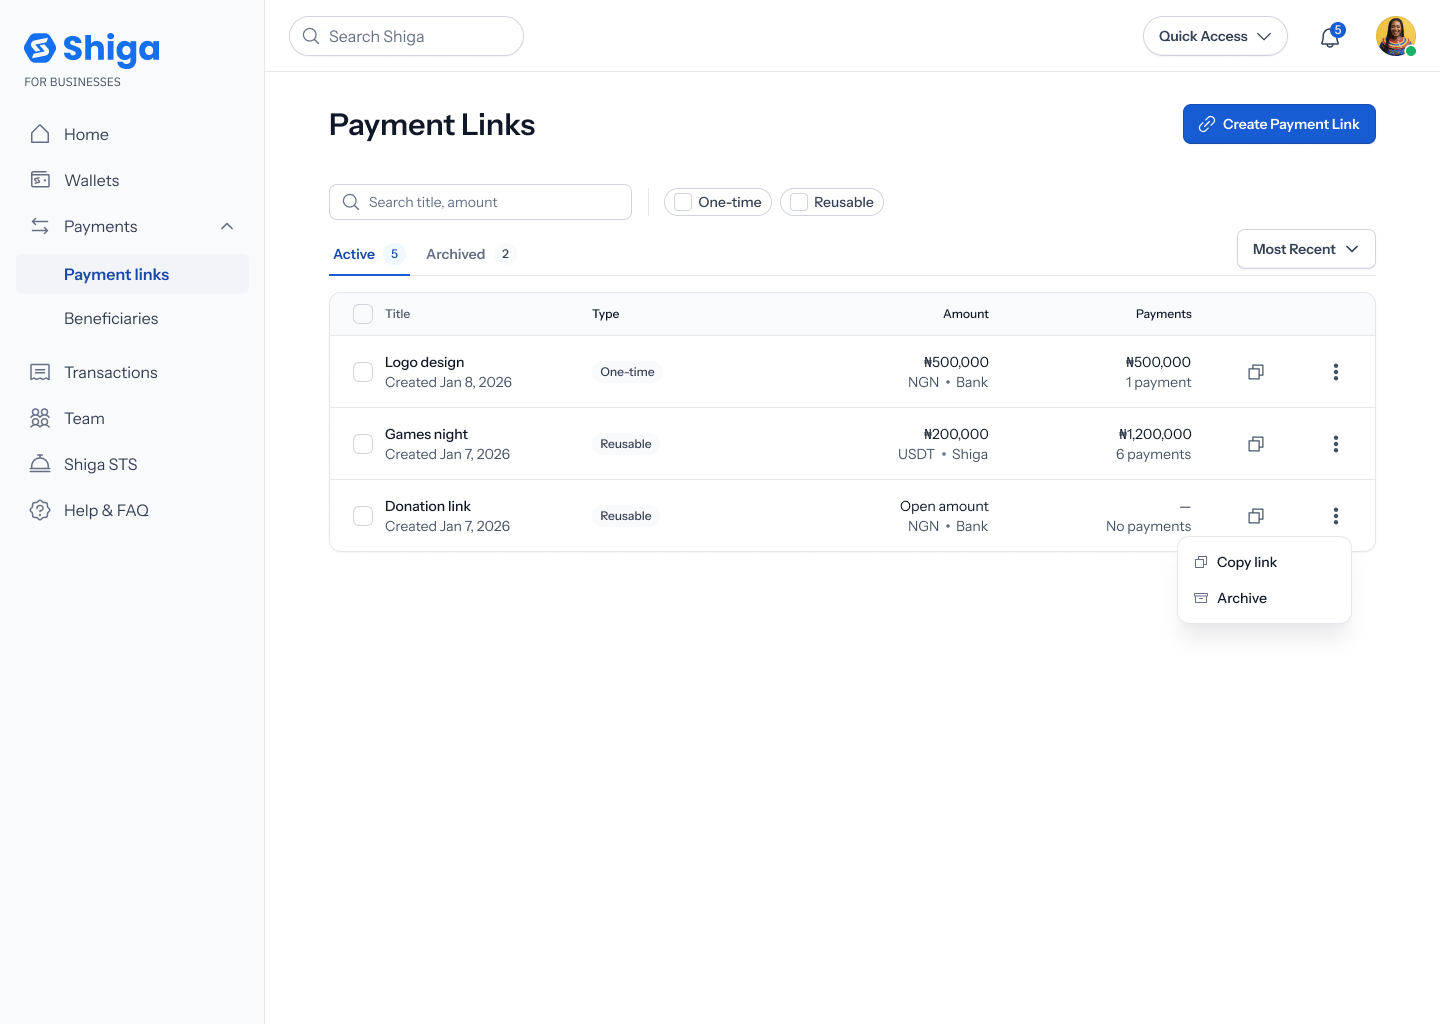Click the Amount column header
The height and width of the screenshot is (1024, 1440).
coord(965,314)
